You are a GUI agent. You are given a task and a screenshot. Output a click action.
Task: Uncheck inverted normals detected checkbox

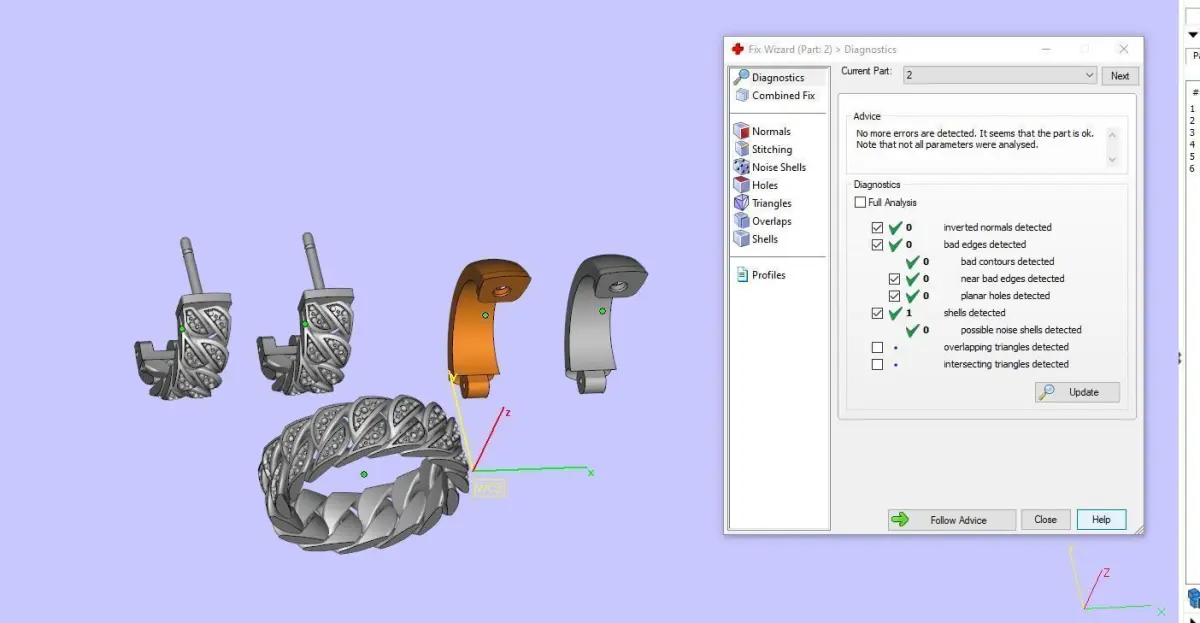click(x=877, y=228)
